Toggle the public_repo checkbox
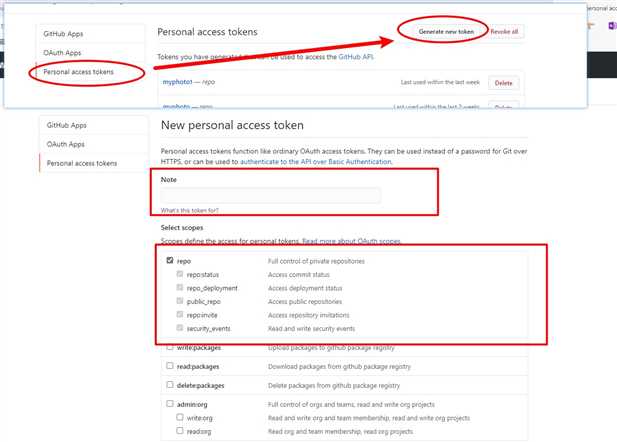Screen dimensions: 617x442 click(x=180, y=301)
